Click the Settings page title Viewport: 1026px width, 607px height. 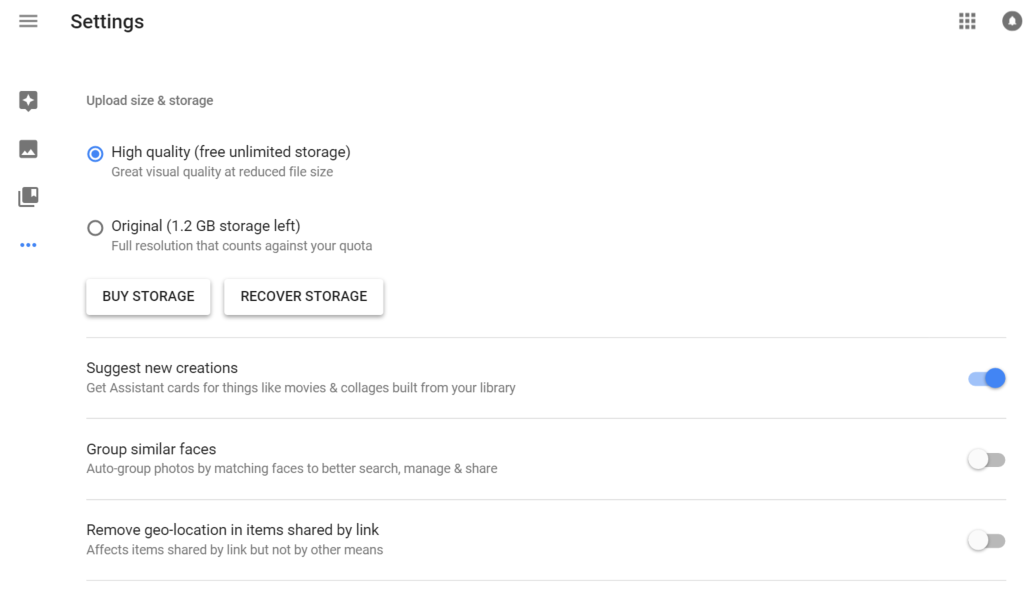(x=107, y=21)
